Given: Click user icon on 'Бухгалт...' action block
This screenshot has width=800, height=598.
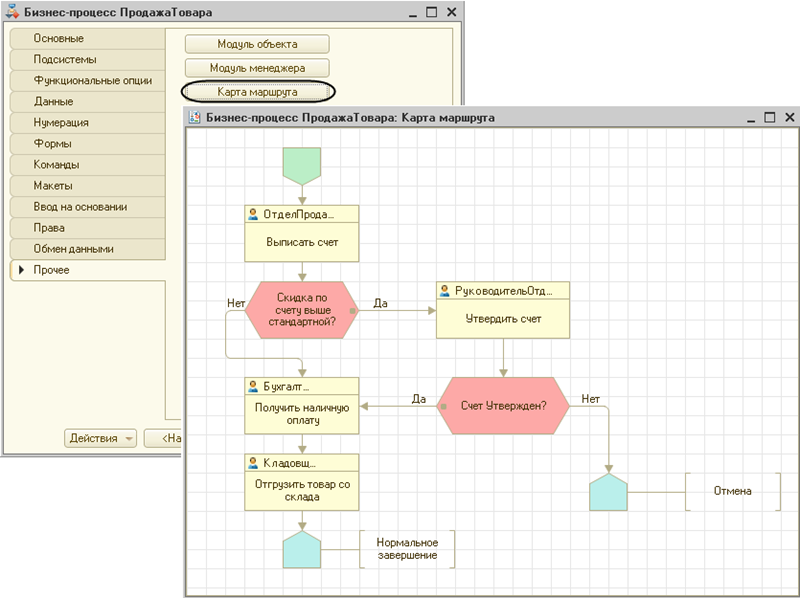Looking at the screenshot, I should [x=253, y=386].
